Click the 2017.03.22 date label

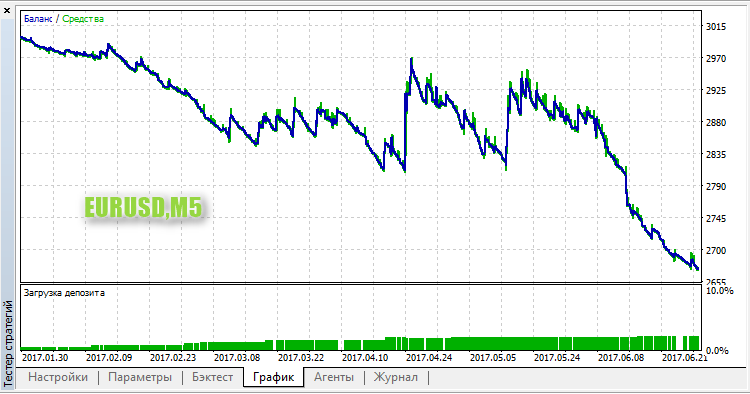click(301, 358)
